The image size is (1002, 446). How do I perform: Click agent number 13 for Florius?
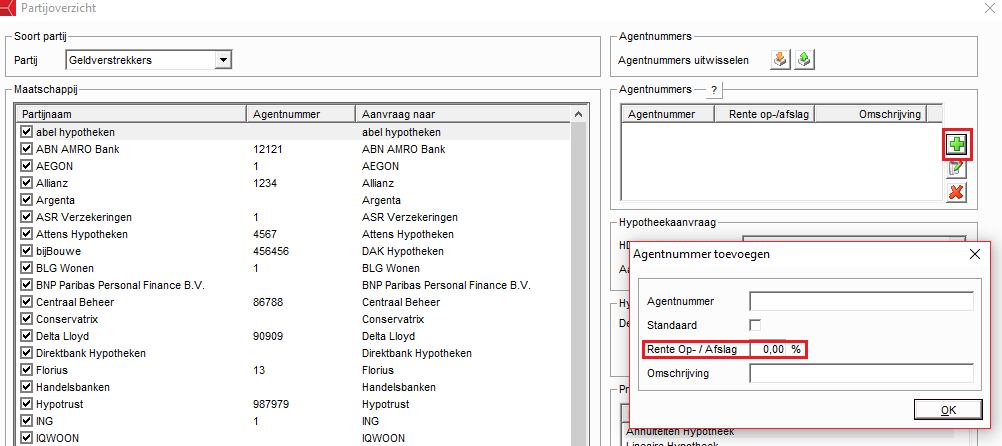click(x=259, y=370)
